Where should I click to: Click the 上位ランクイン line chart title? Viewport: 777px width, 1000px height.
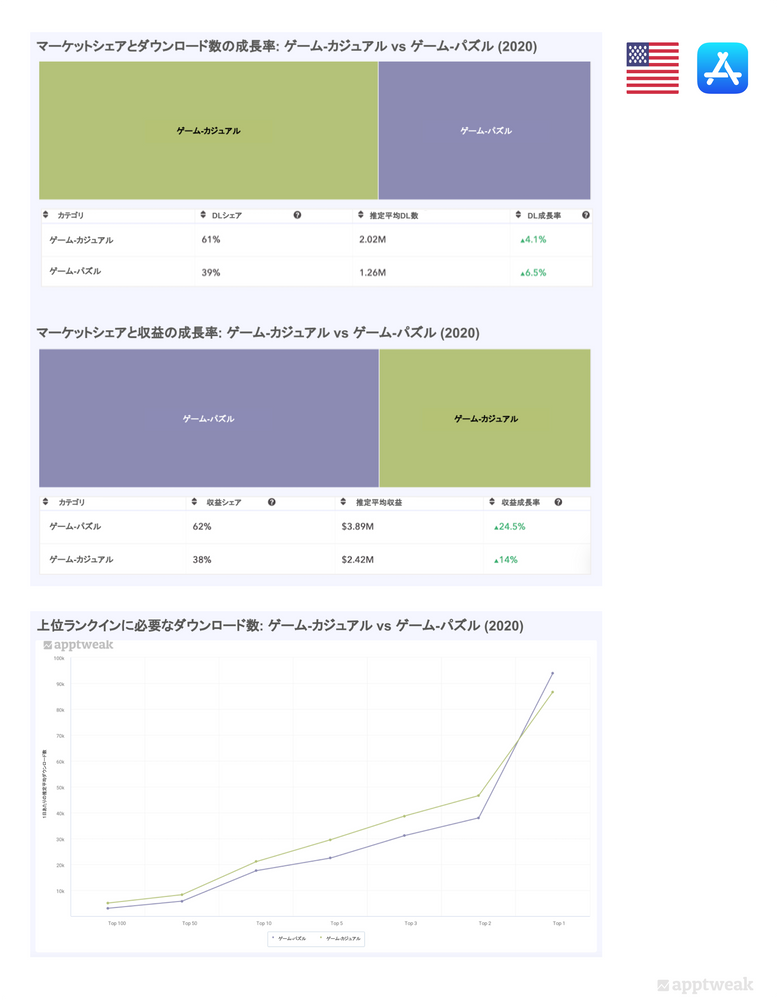[280, 626]
